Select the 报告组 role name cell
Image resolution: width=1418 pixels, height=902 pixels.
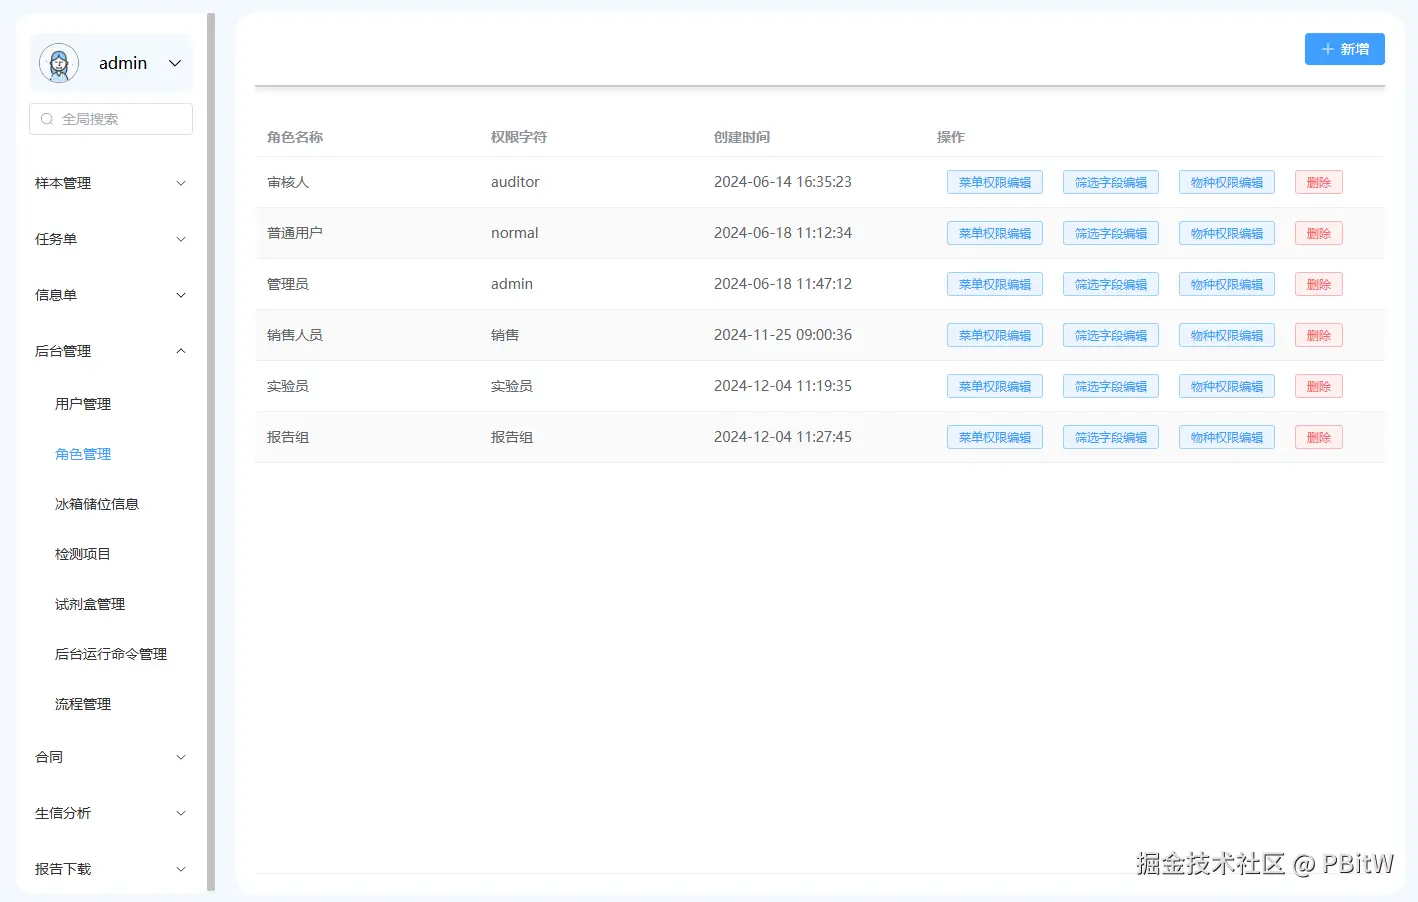[288, 437]
